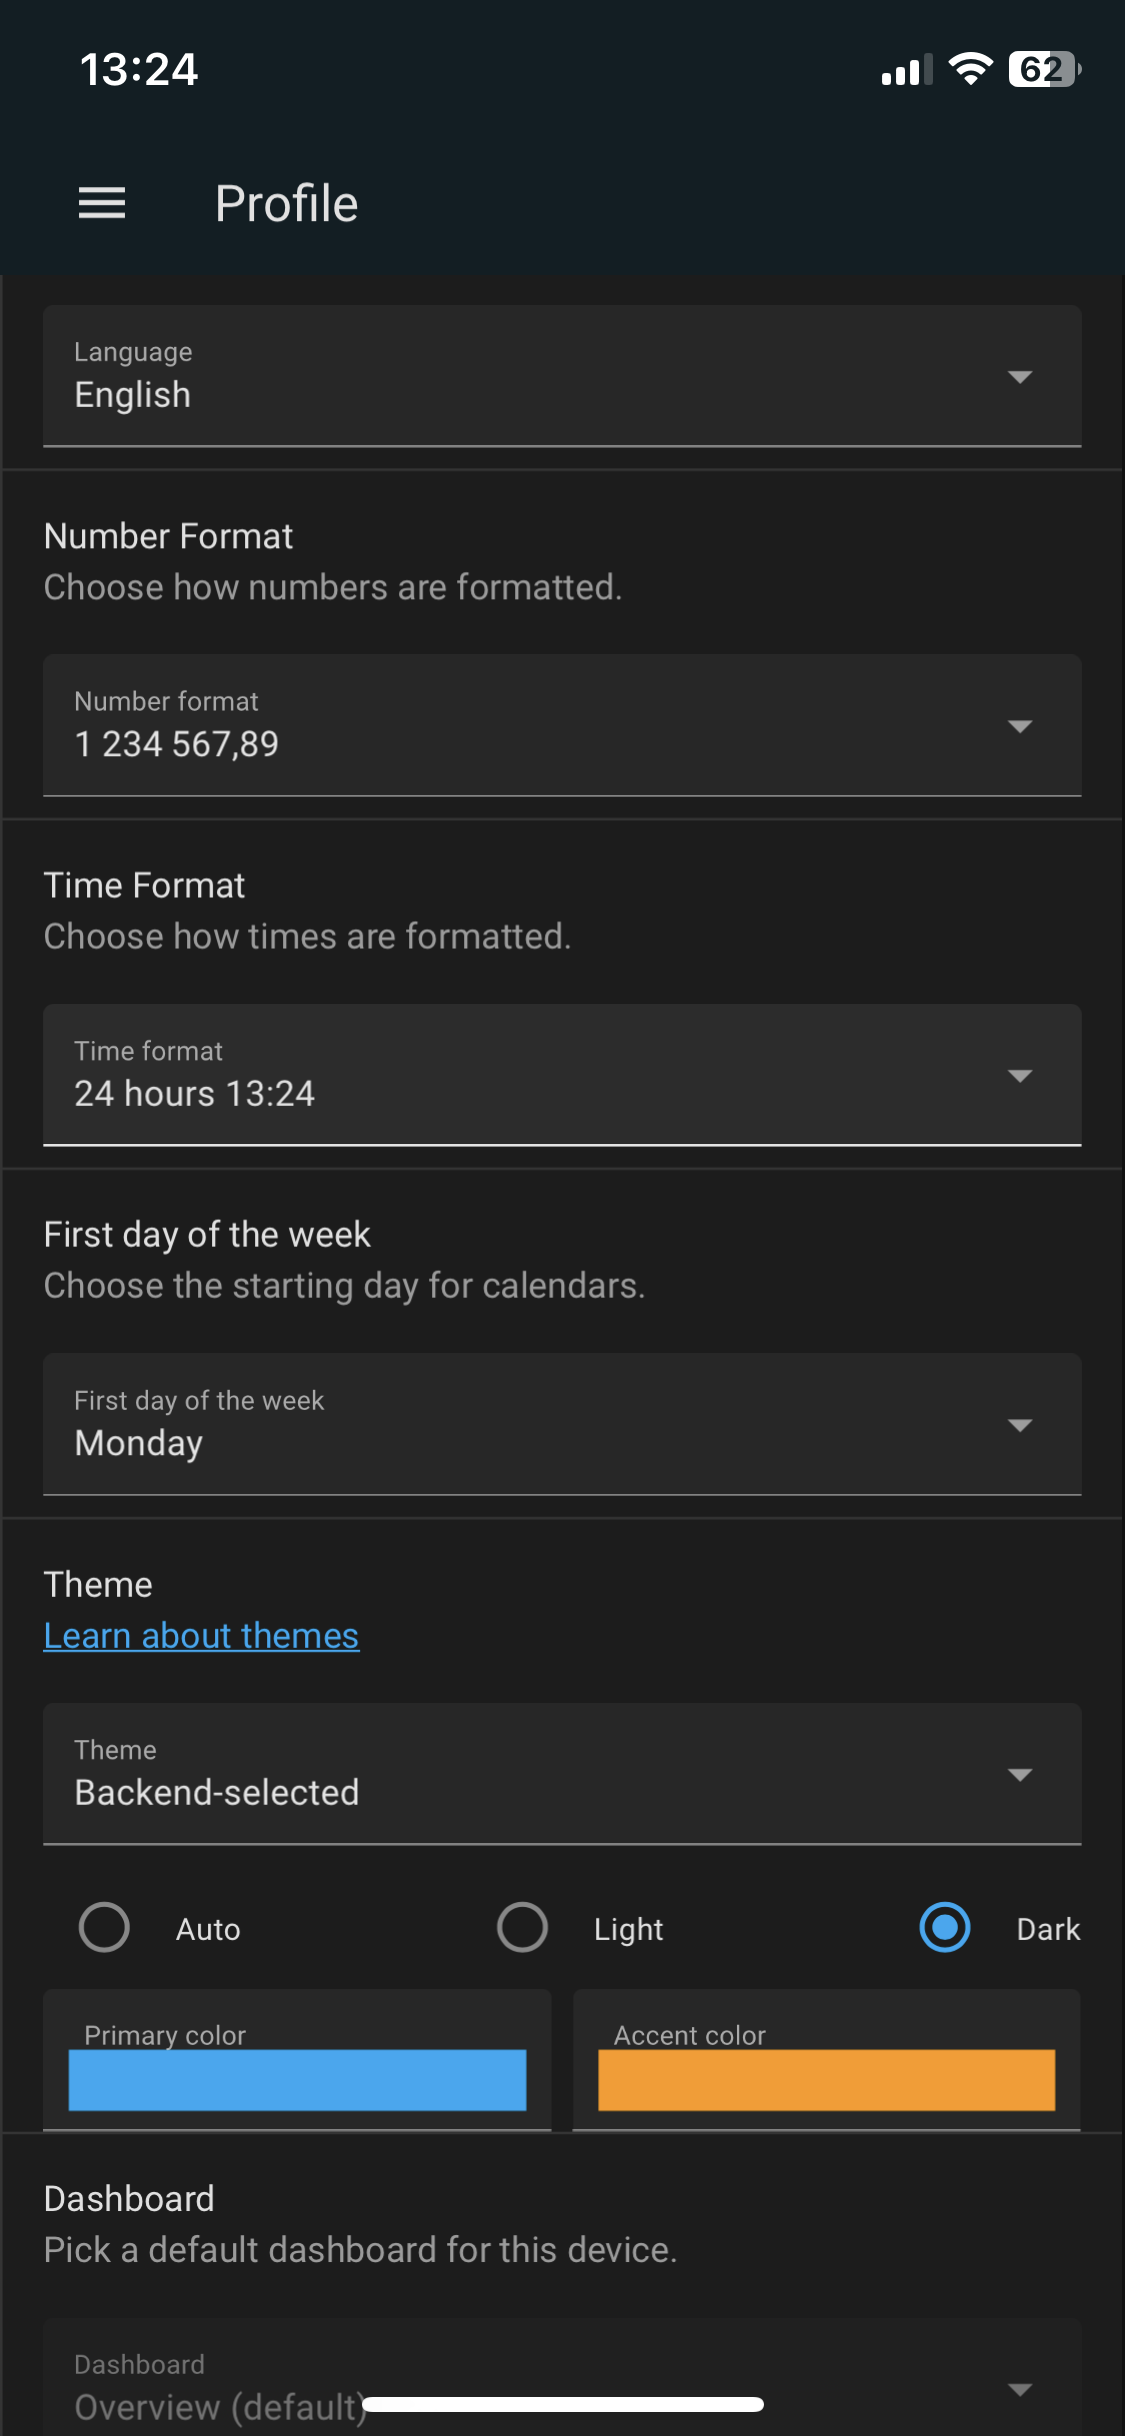Select English in the Language field
The width and height of the screenshot is (1125, 2436).
(133, 394)
